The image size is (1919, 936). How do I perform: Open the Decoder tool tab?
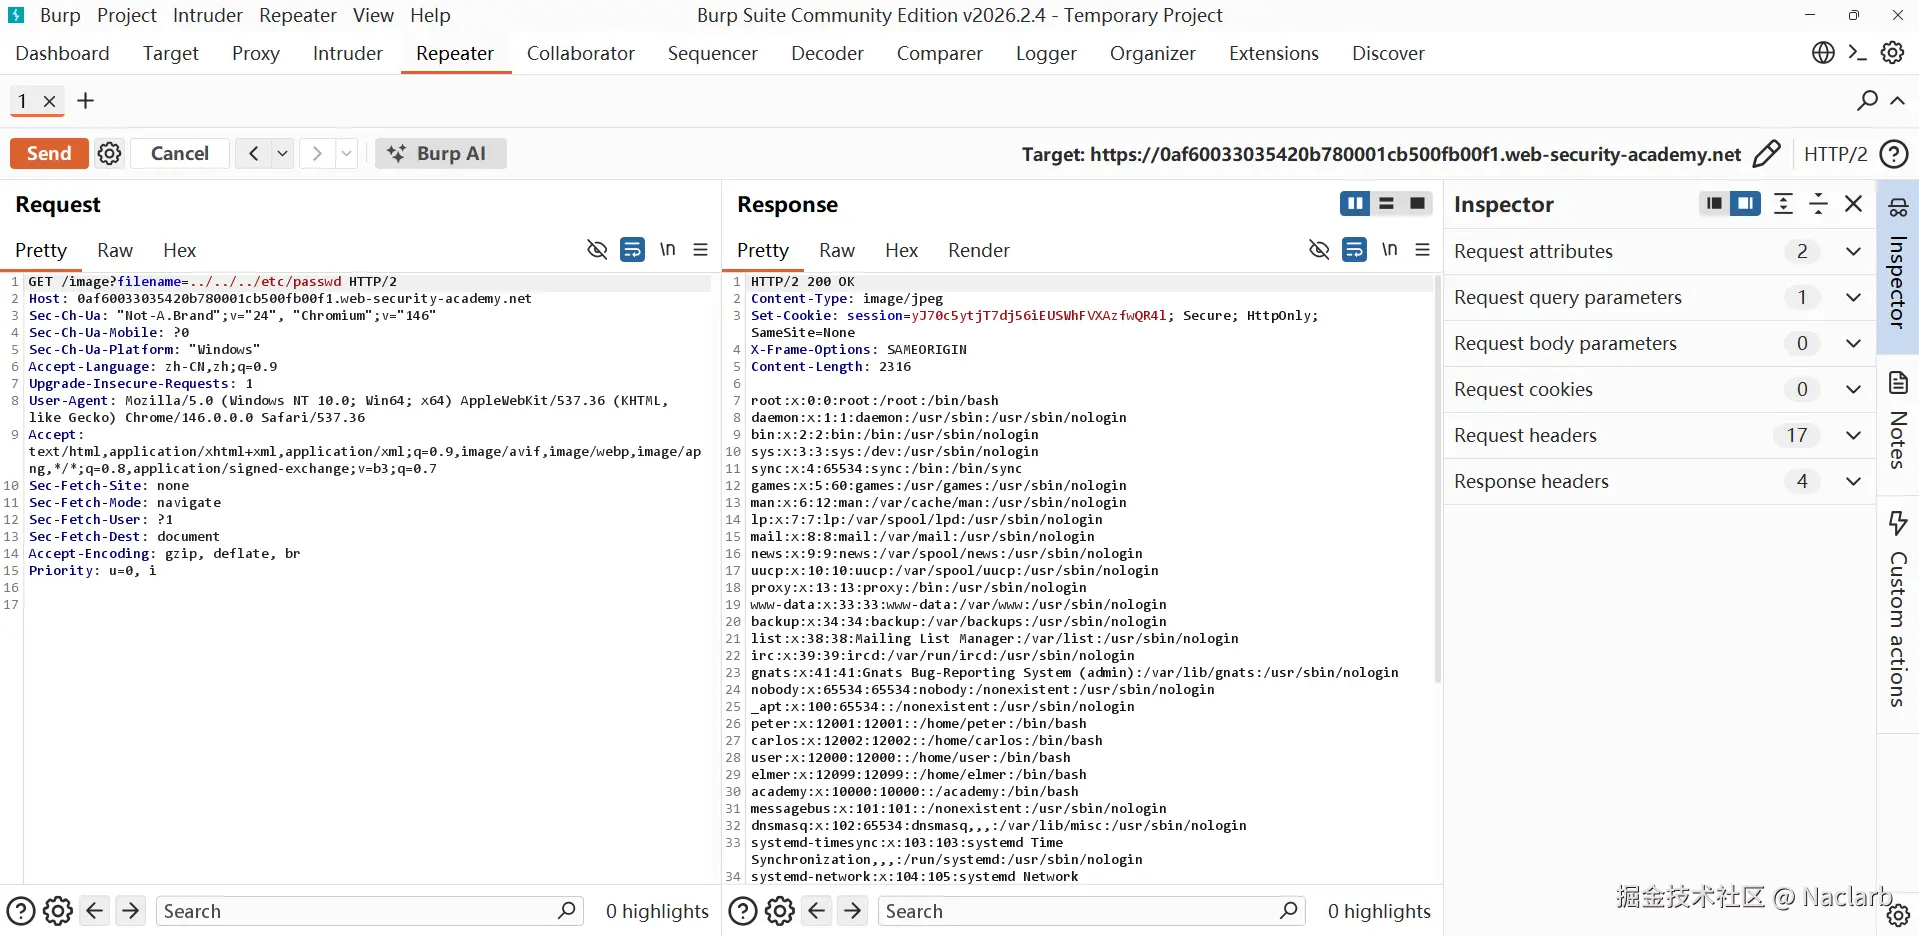click(828, 53)
